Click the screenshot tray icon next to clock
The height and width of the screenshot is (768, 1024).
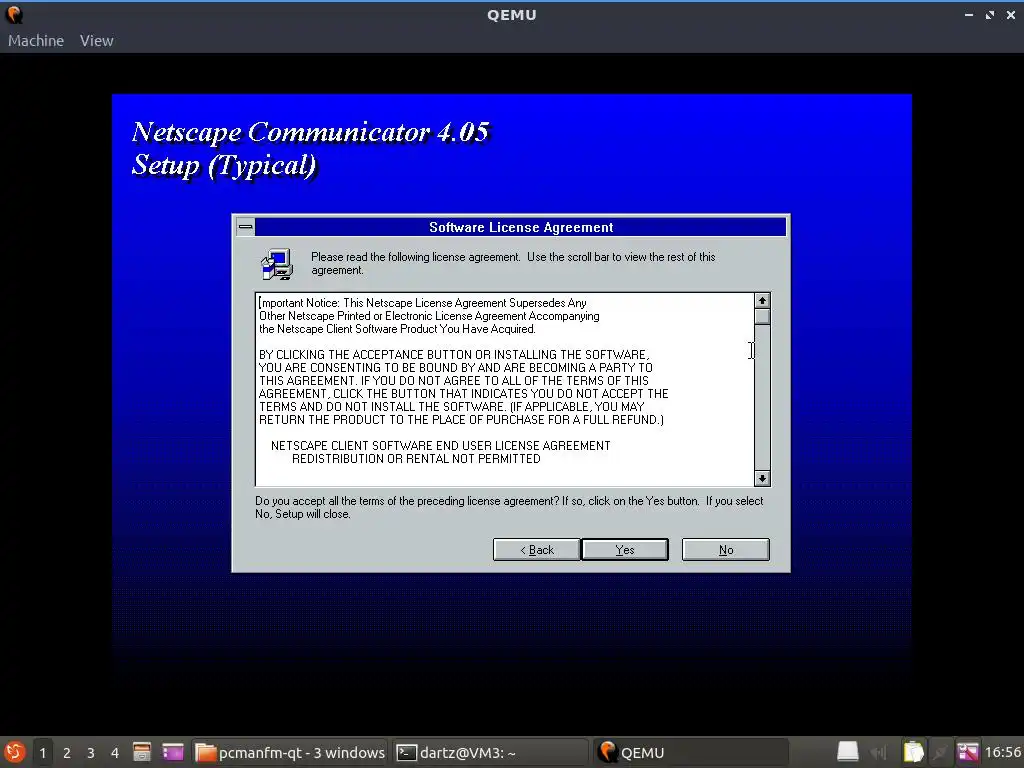point(968,752)
